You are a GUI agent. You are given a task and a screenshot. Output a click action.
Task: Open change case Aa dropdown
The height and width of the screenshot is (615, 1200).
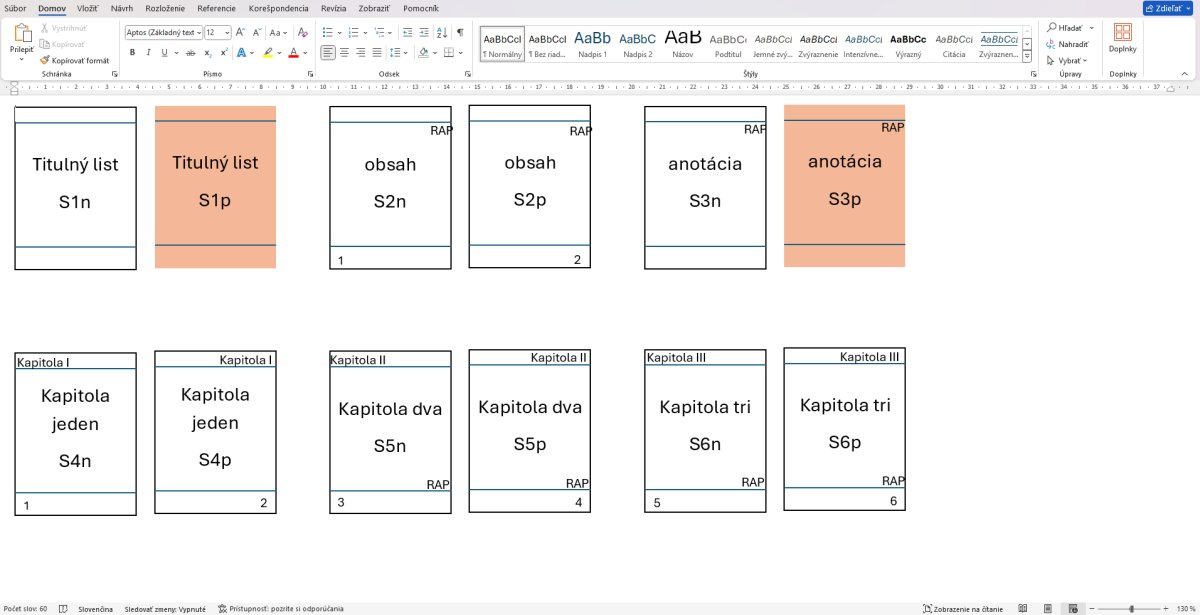pos(278,32)
